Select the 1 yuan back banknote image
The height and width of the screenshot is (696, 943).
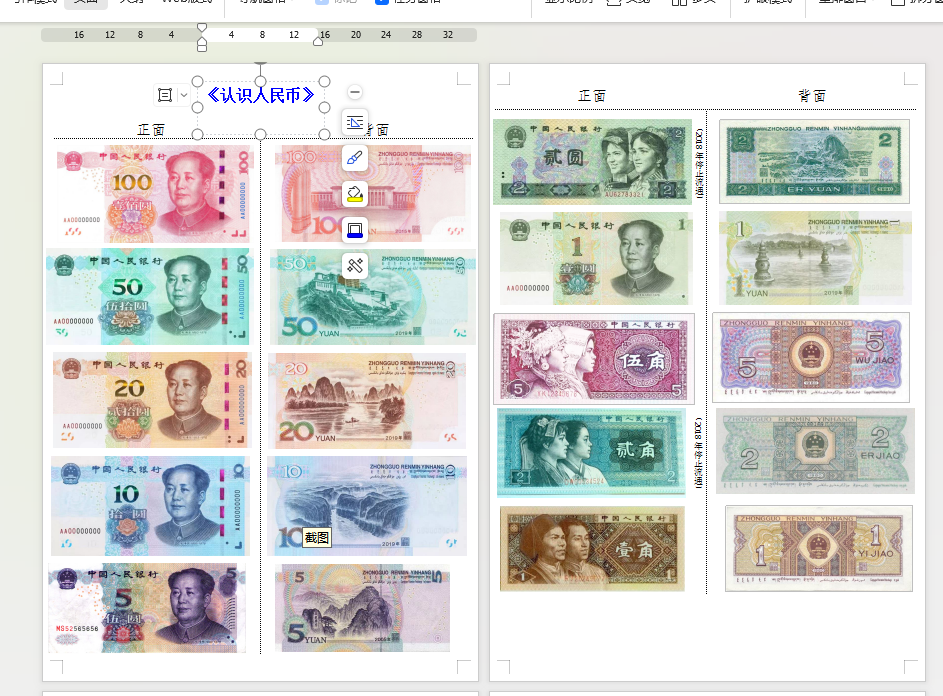tap(815, 258)
